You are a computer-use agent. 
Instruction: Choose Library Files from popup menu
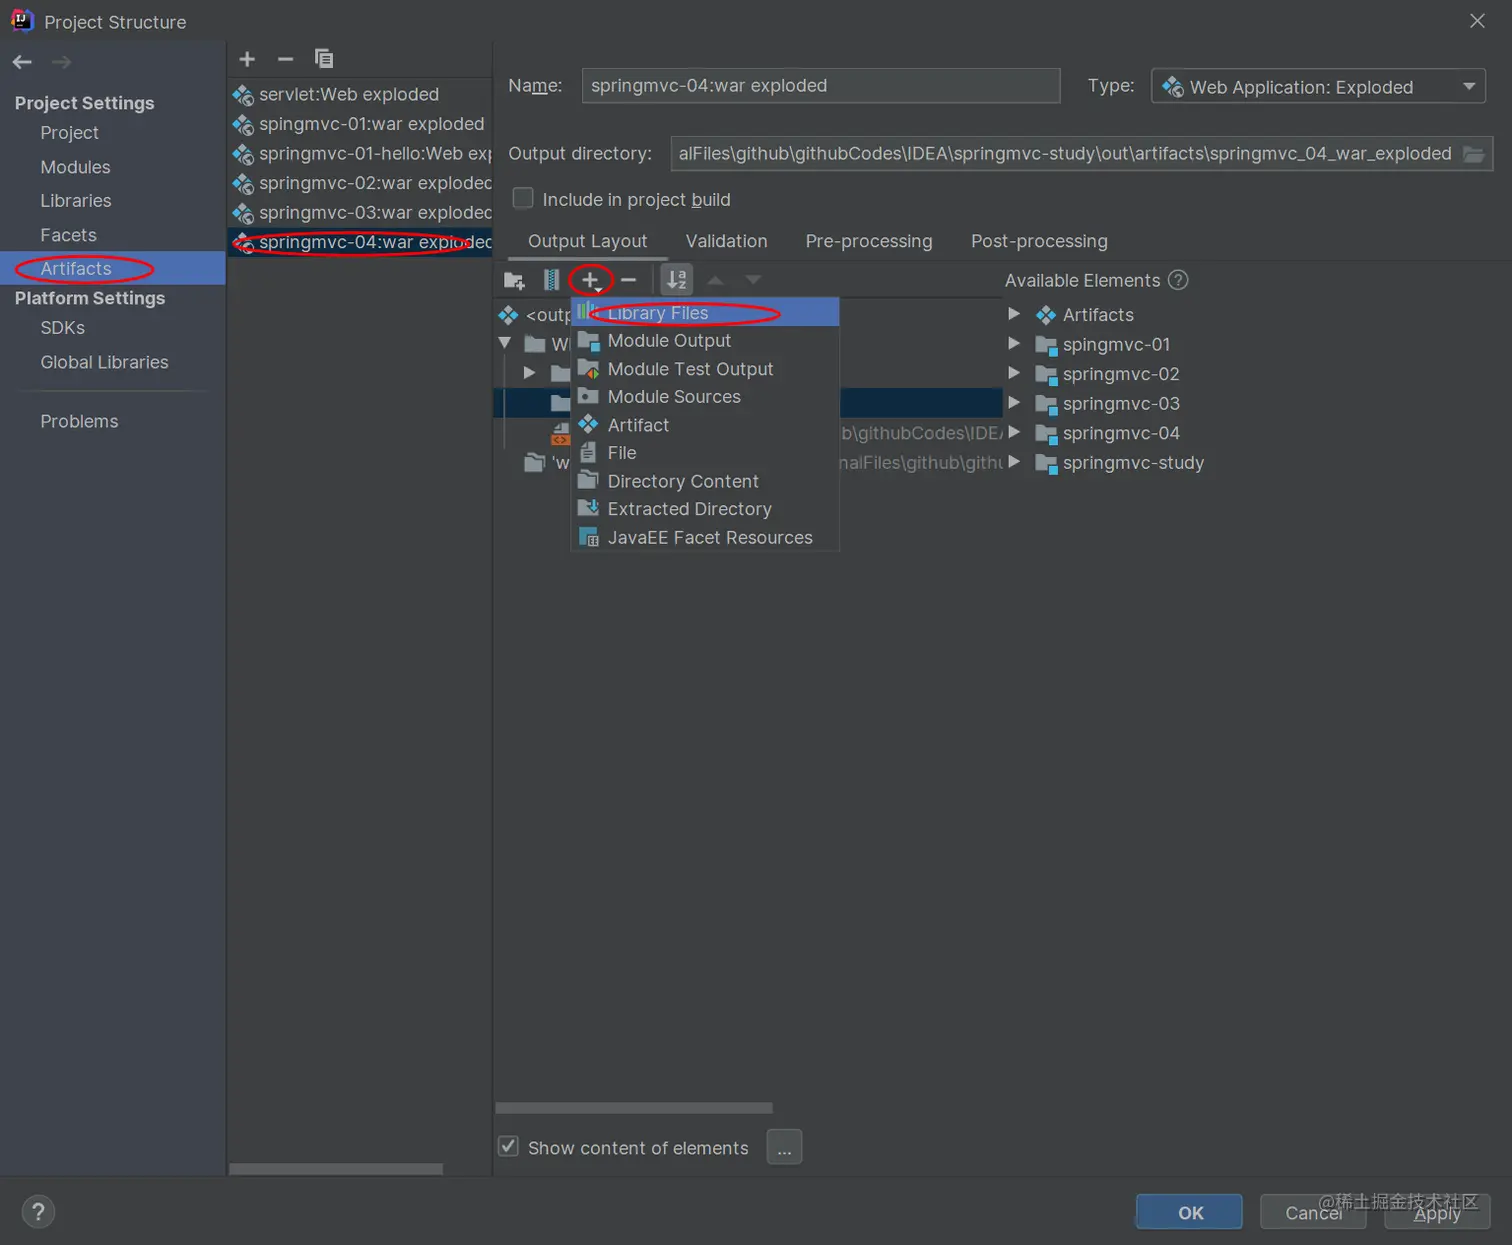tap(705, 313)
